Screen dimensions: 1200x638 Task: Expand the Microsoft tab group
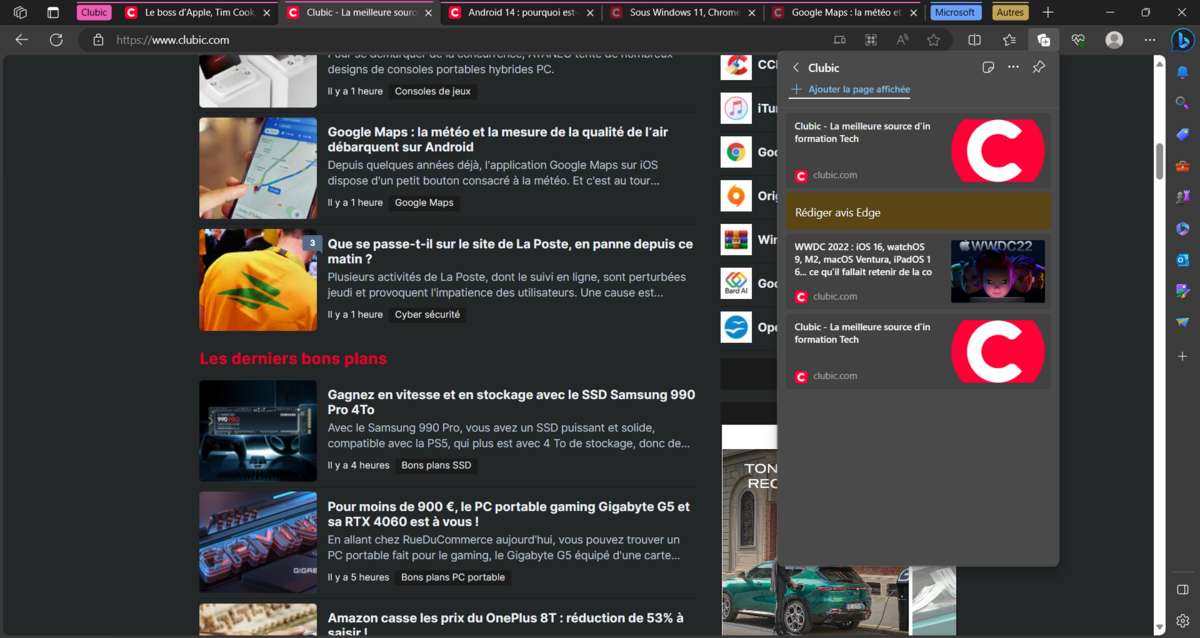pos(955,13)
